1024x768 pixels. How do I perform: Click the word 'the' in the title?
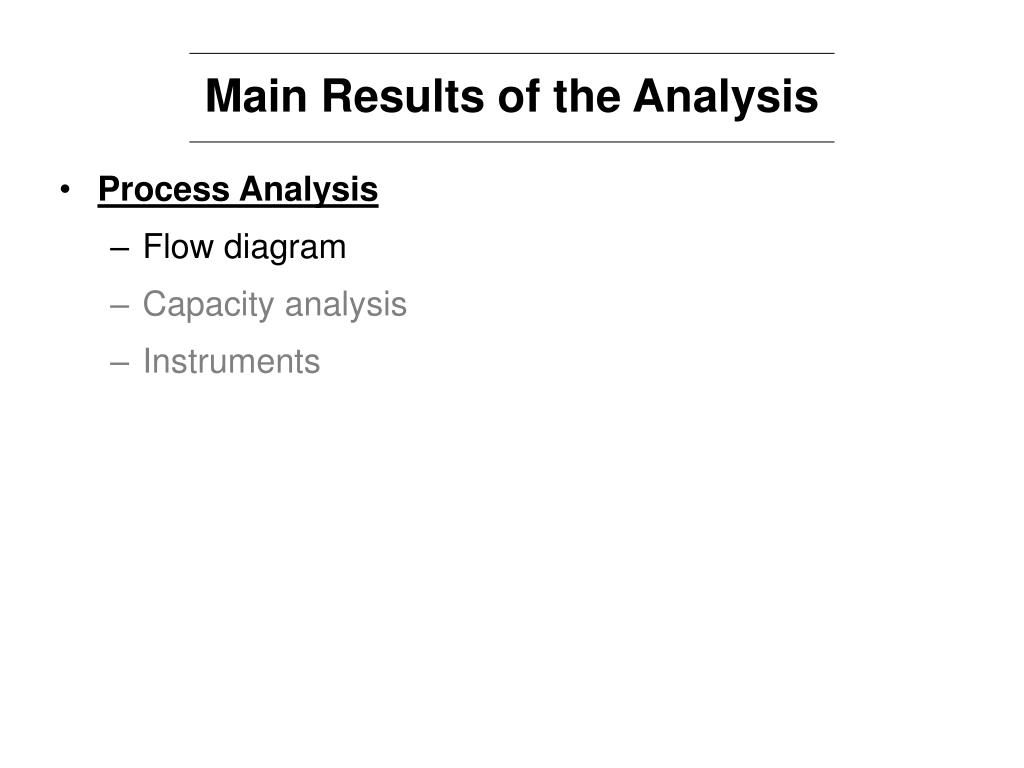click(x=586, y=96)
